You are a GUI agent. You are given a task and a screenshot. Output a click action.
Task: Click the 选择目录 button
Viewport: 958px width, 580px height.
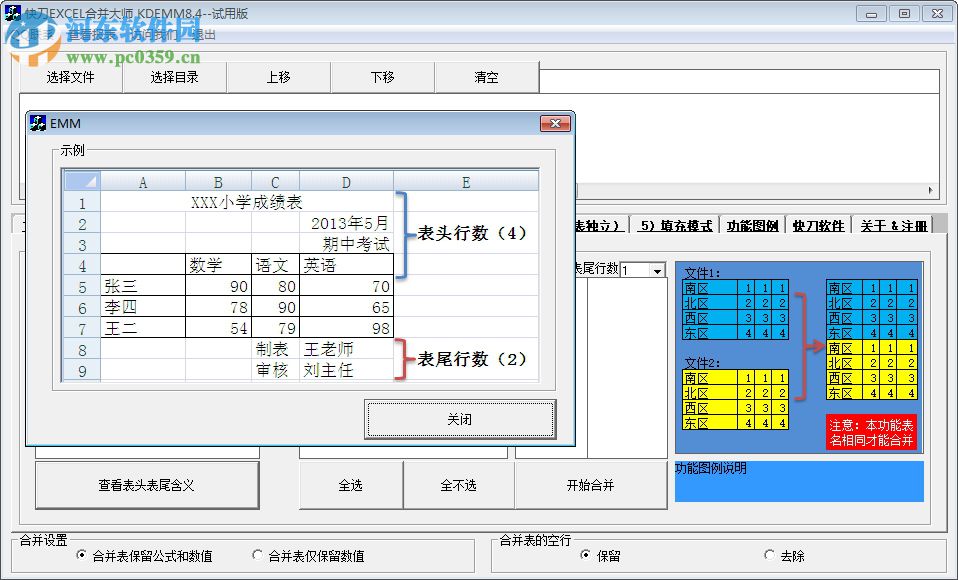click(173, 77)
